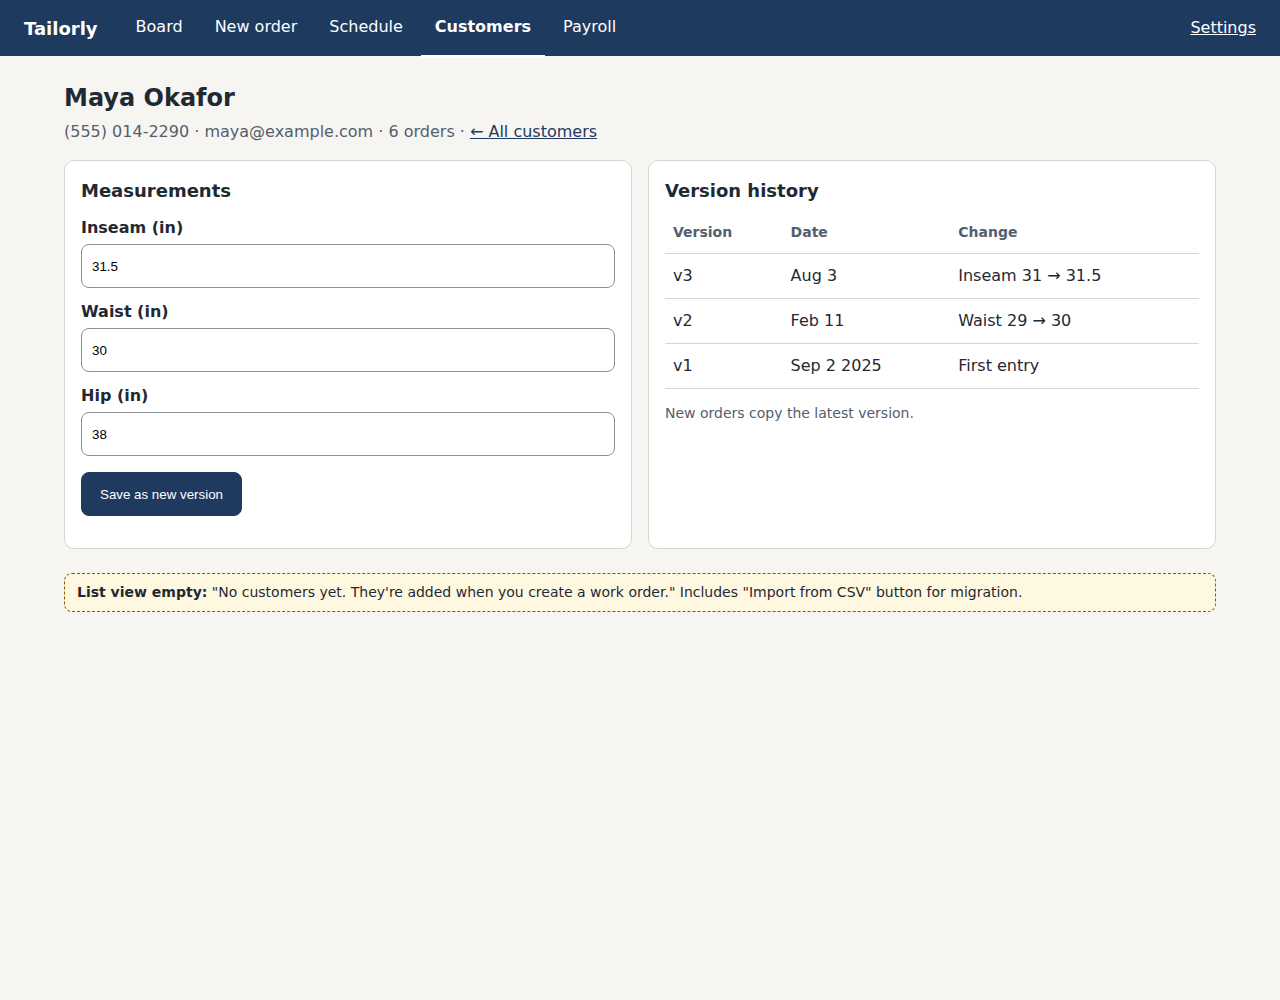Image resolution: width=1280 pixels, height=1000 pixels.
Task: Switch to the Schedule tab
Action: click(x=366, y=27)
